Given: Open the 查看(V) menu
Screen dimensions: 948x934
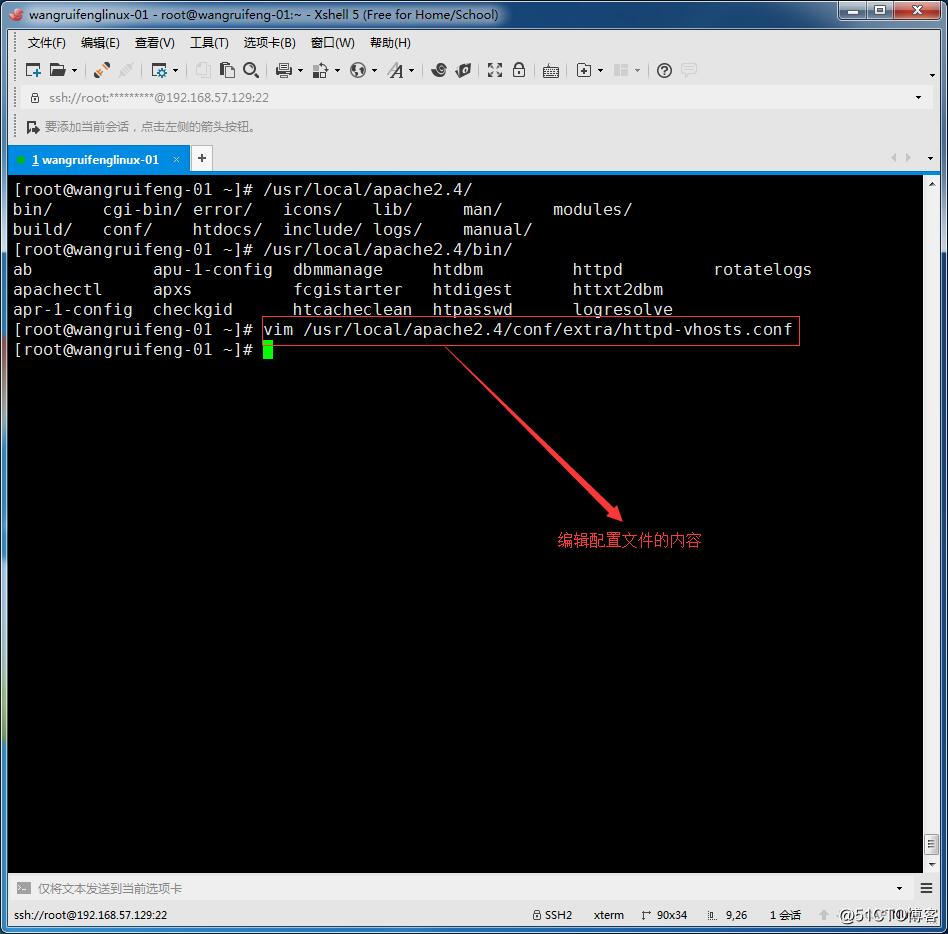Looking at the screenshot, I should coord(154,42).
